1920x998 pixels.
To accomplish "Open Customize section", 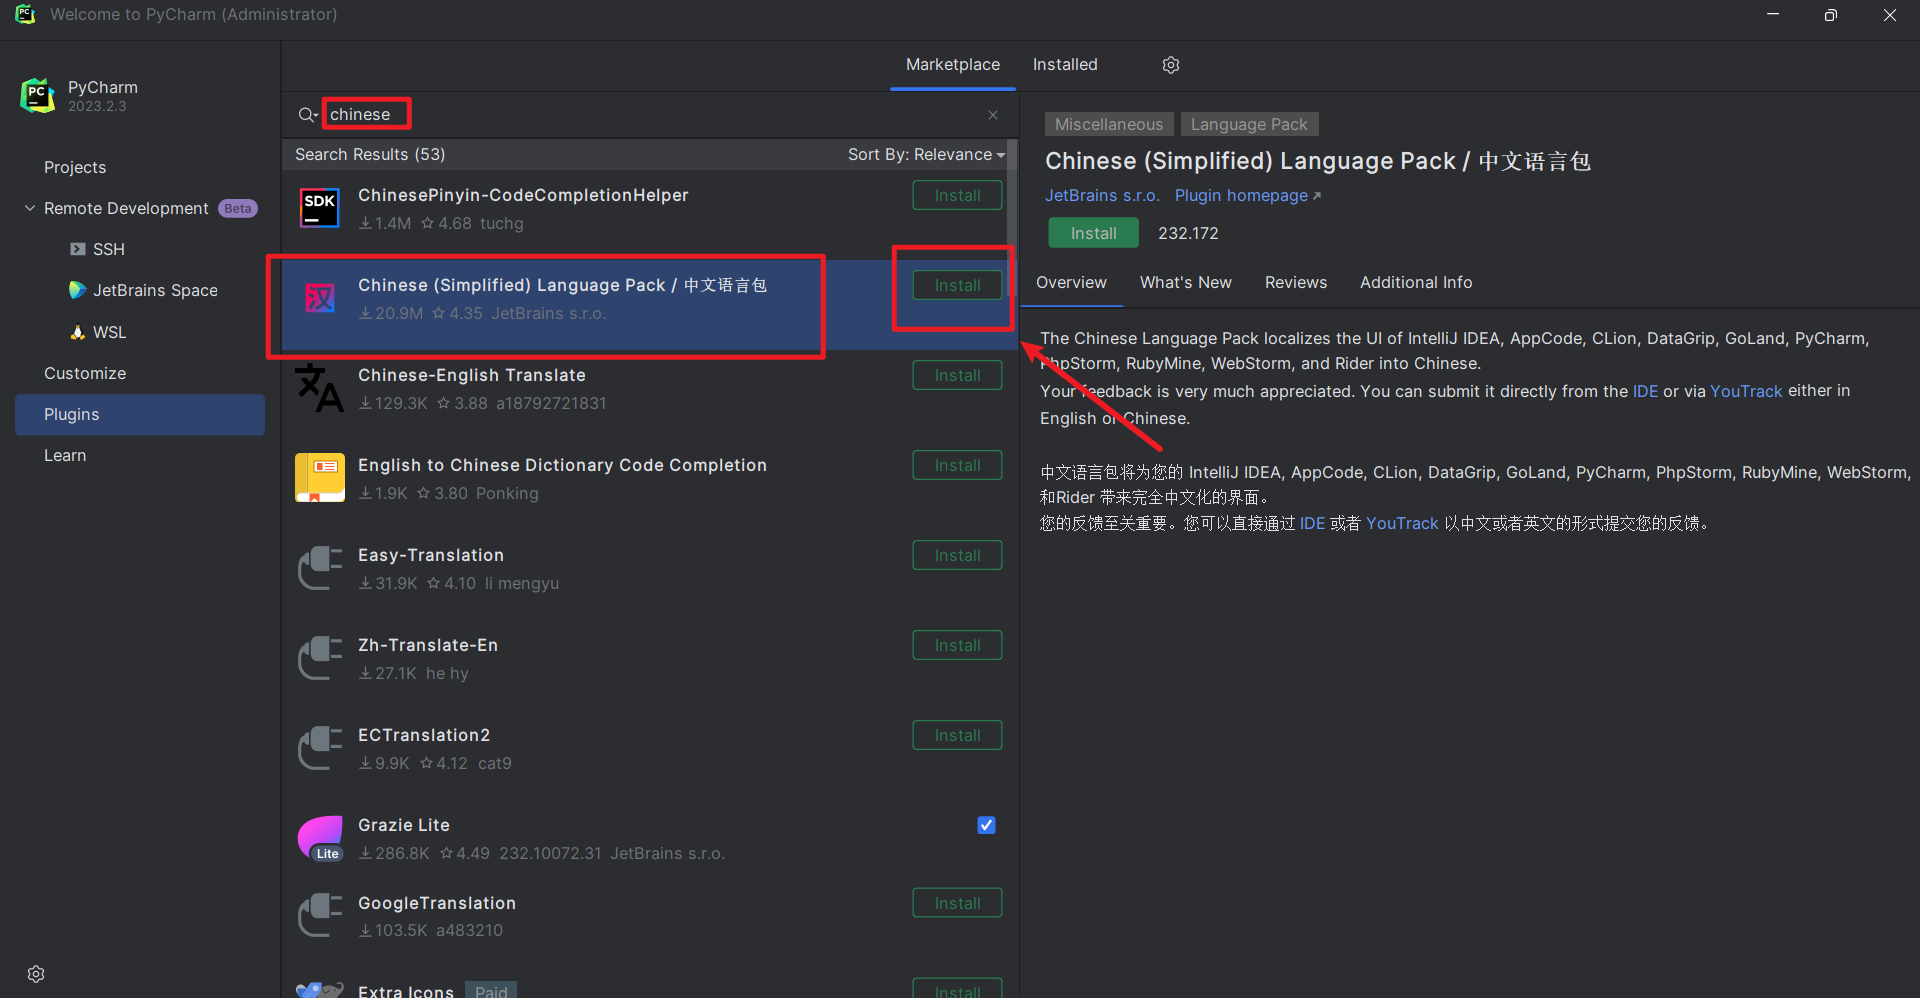I will tap(85, 373).
